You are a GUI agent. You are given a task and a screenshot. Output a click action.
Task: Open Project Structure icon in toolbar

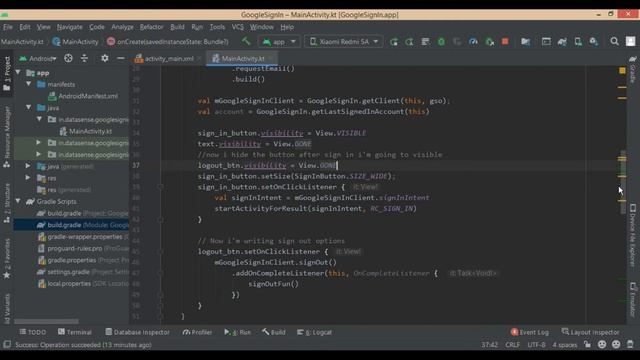click(x=526, y=42)
